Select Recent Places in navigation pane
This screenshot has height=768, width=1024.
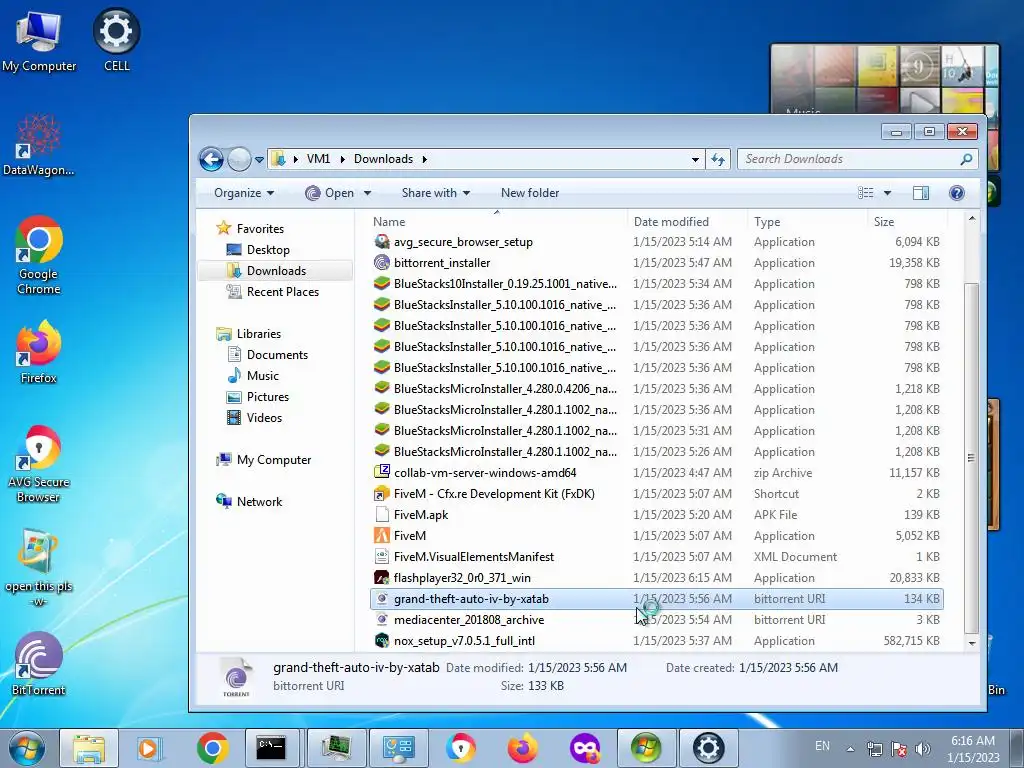point(283,292)
